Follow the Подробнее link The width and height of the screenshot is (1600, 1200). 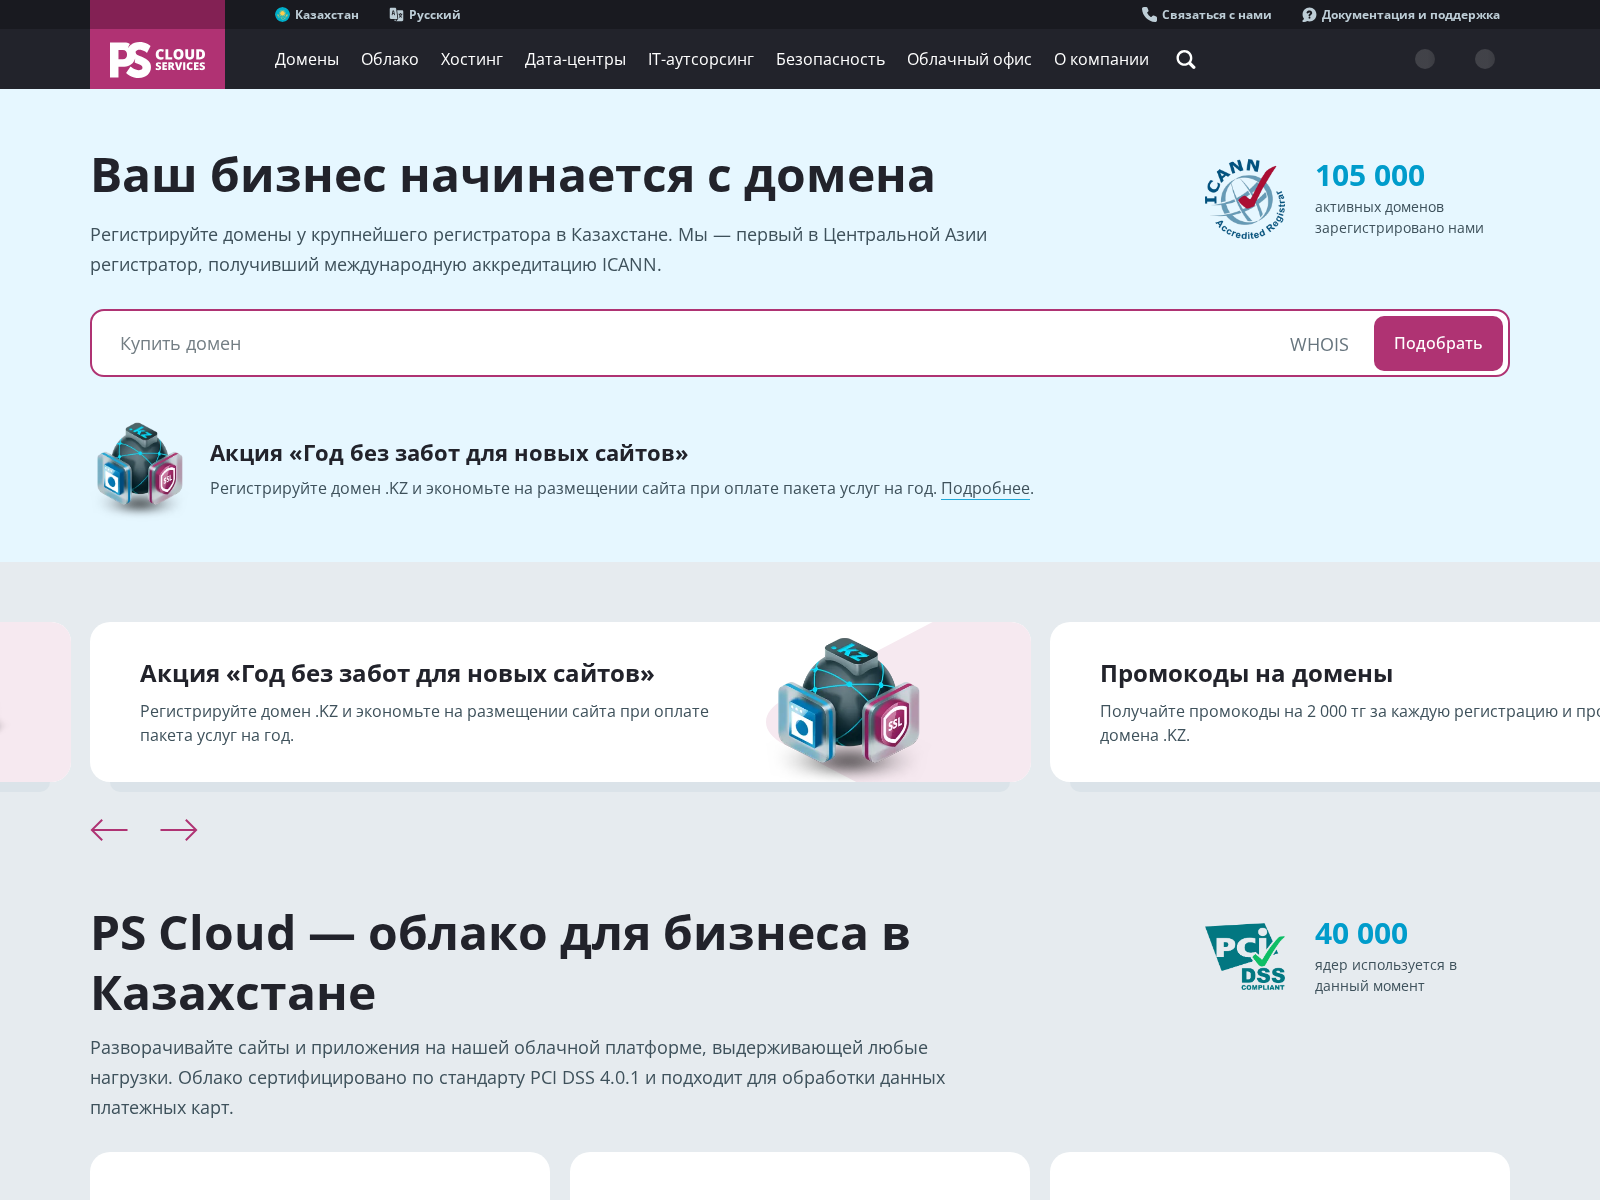point(985,489)
